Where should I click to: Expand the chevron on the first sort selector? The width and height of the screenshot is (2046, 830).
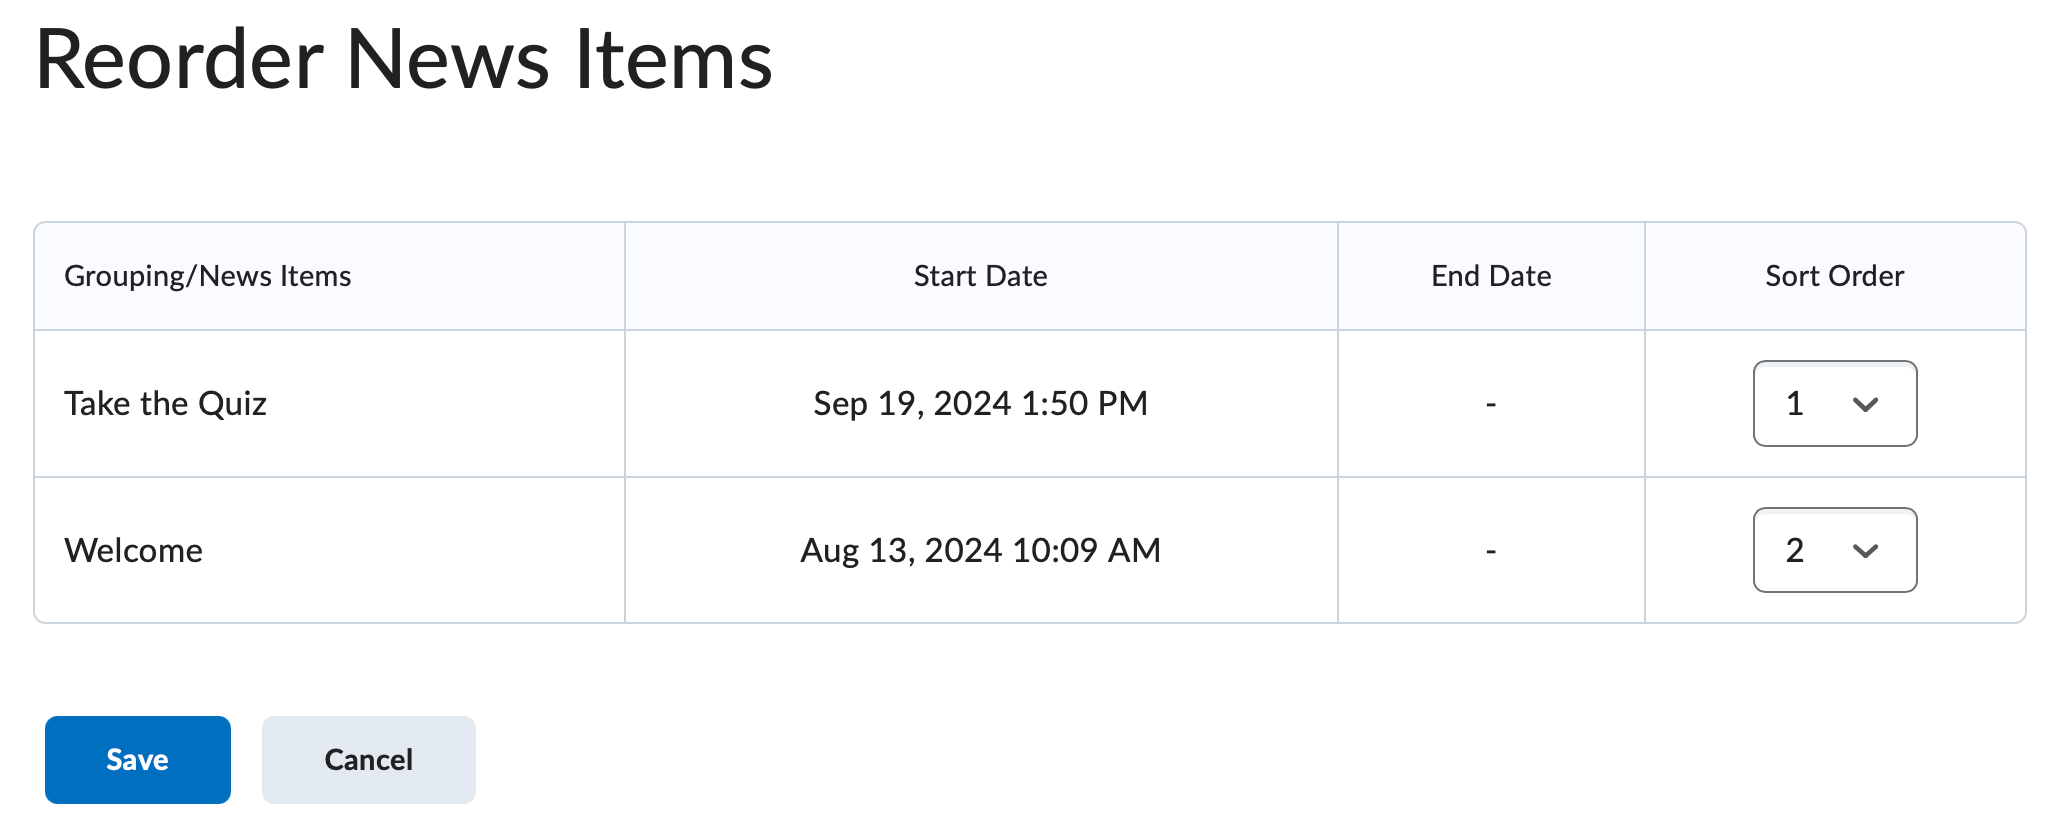(x=1869, y=404)
